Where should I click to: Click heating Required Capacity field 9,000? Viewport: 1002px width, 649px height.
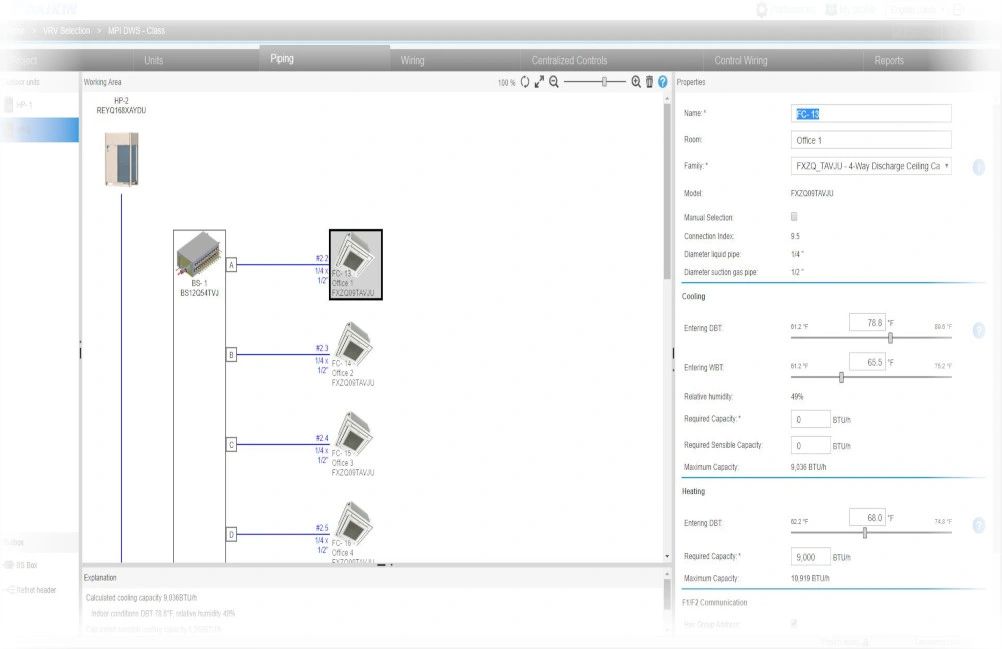click(x=810, y=557)
